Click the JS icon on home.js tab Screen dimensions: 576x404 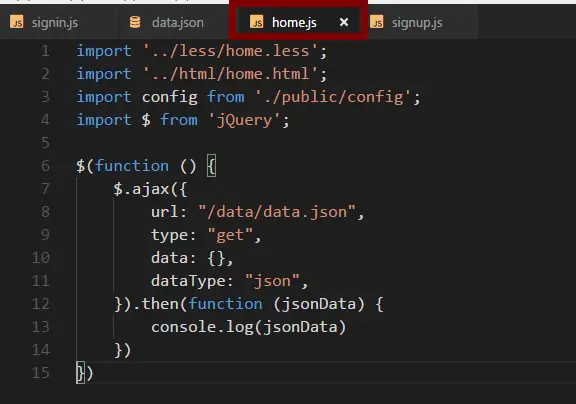click(256, 22)
